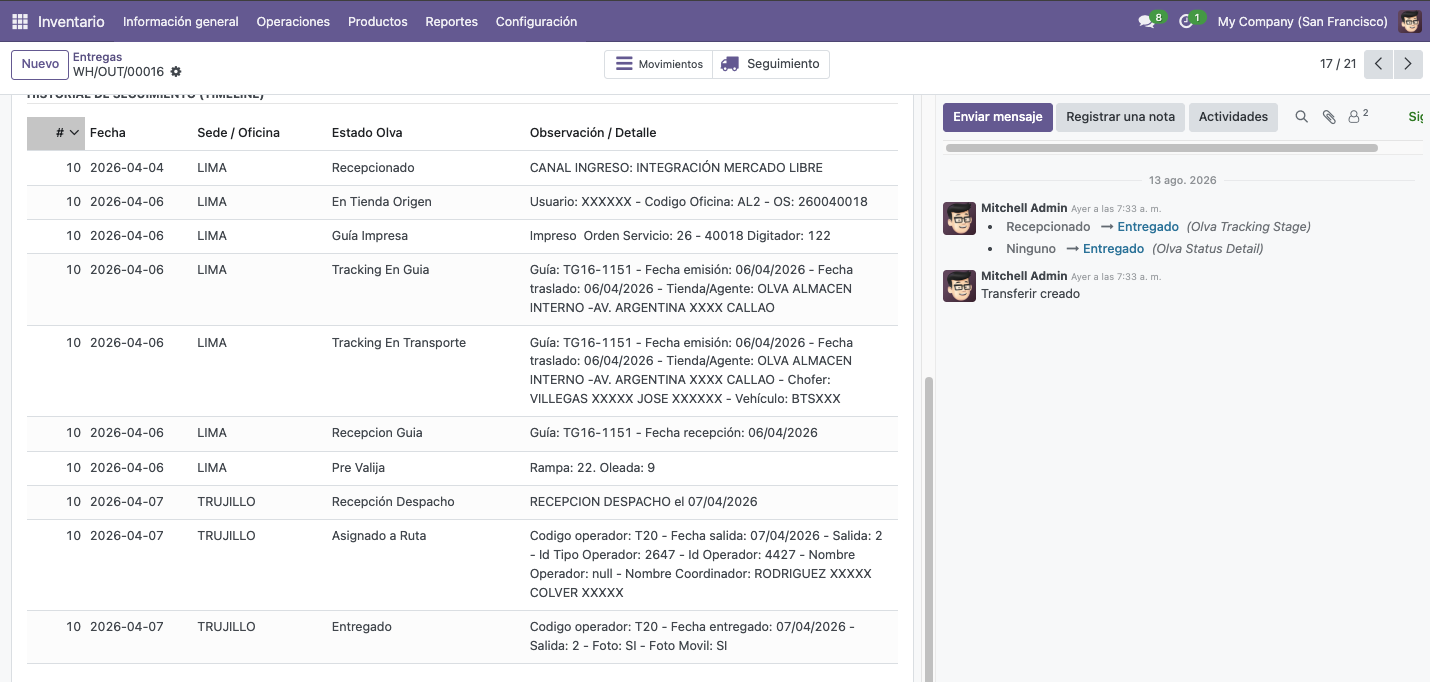The width and height of the screenshot is (1430, 682).
Task: Open the Reportes menu
Action: pos(452,21)
